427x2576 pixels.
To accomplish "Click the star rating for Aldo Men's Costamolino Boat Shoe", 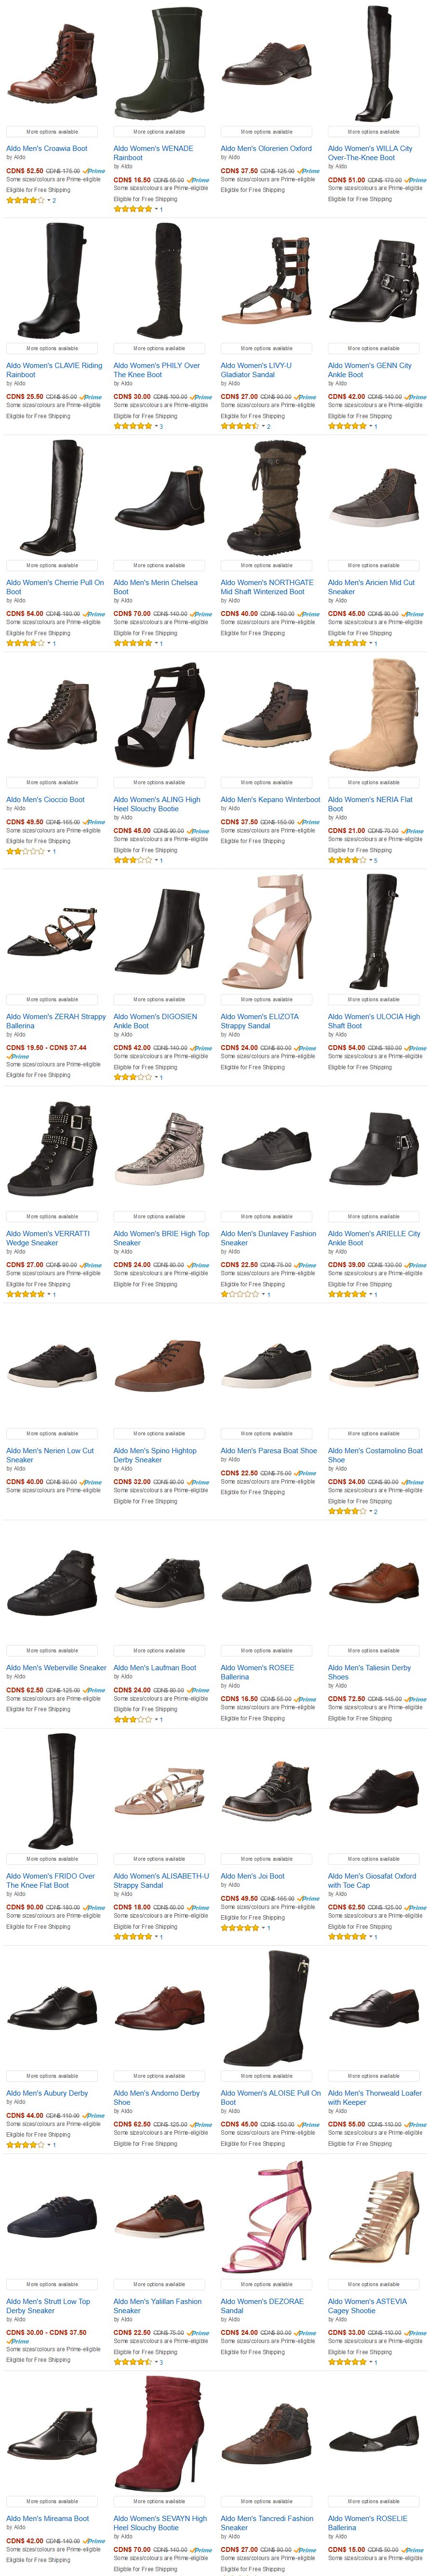I will click(x=347, y=1511).
